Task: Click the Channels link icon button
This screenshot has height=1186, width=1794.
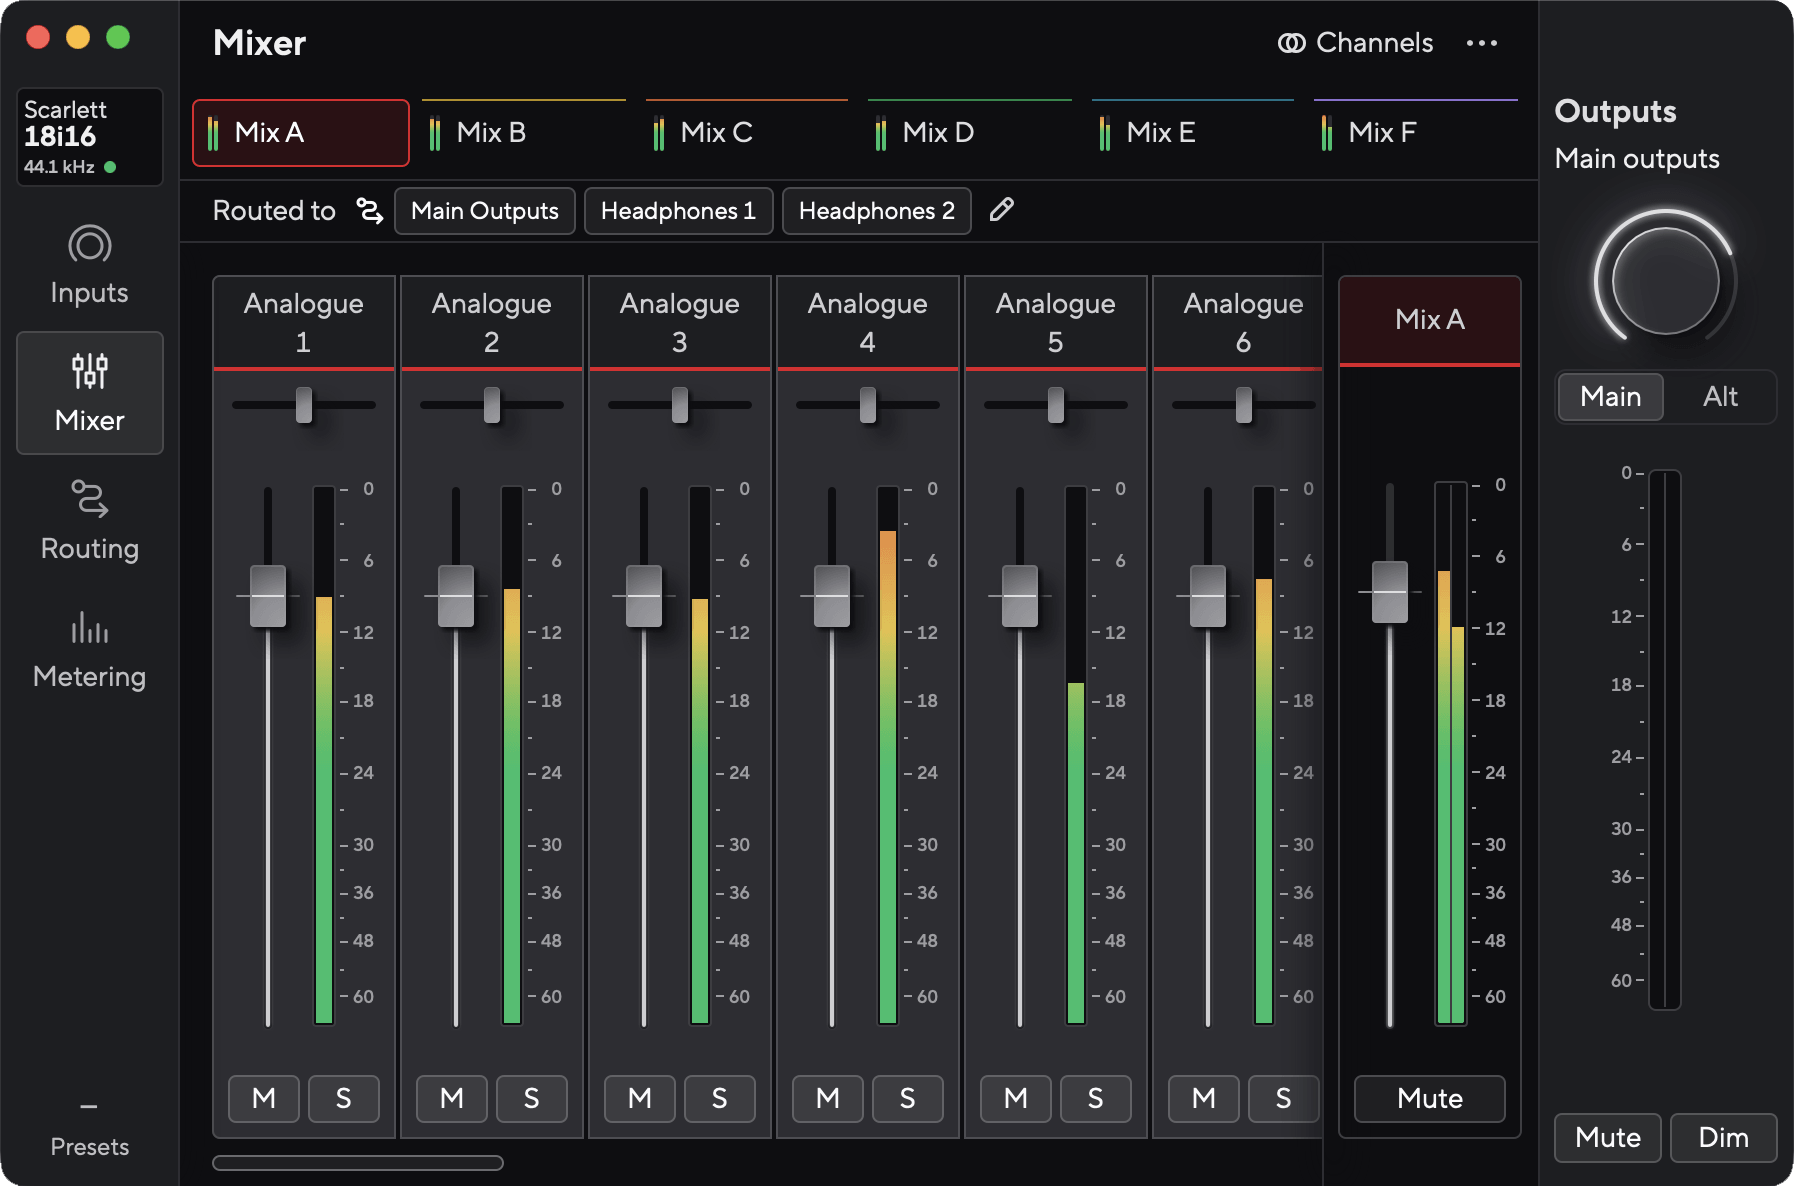Action: pyautogui.click(x=1355, y=43)
